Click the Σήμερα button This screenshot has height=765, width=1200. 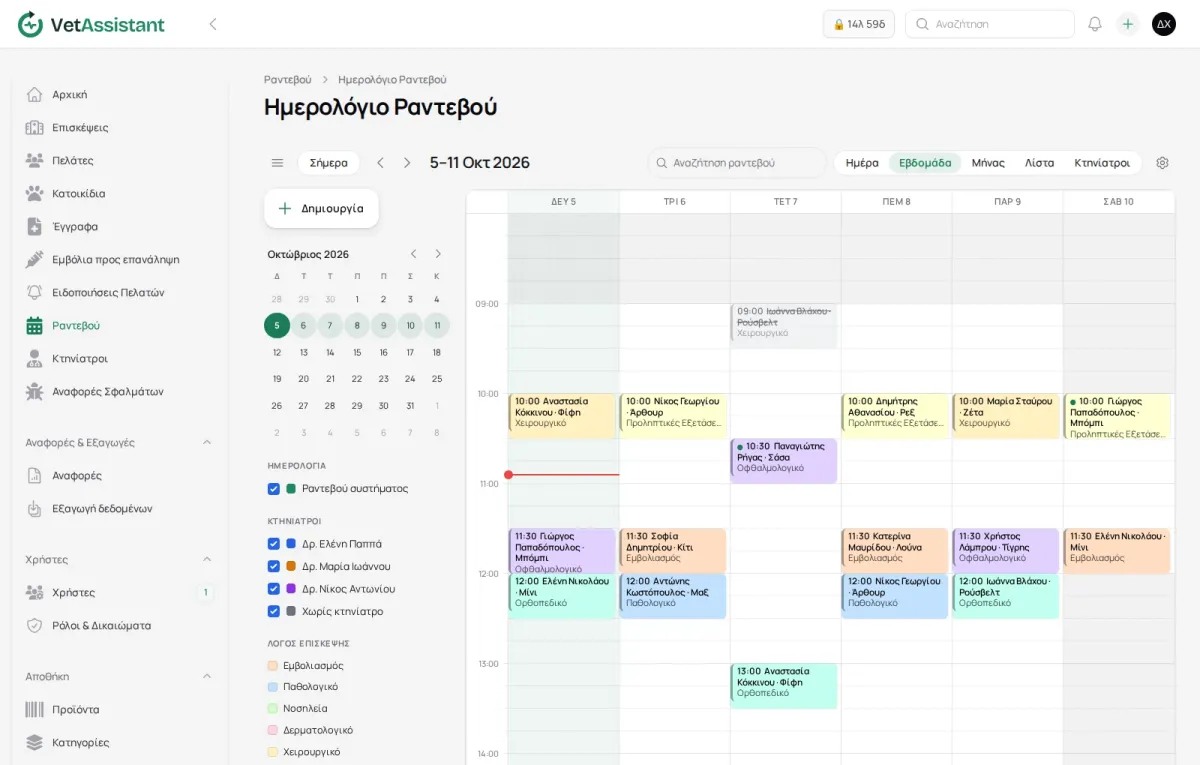click(329, 163)
